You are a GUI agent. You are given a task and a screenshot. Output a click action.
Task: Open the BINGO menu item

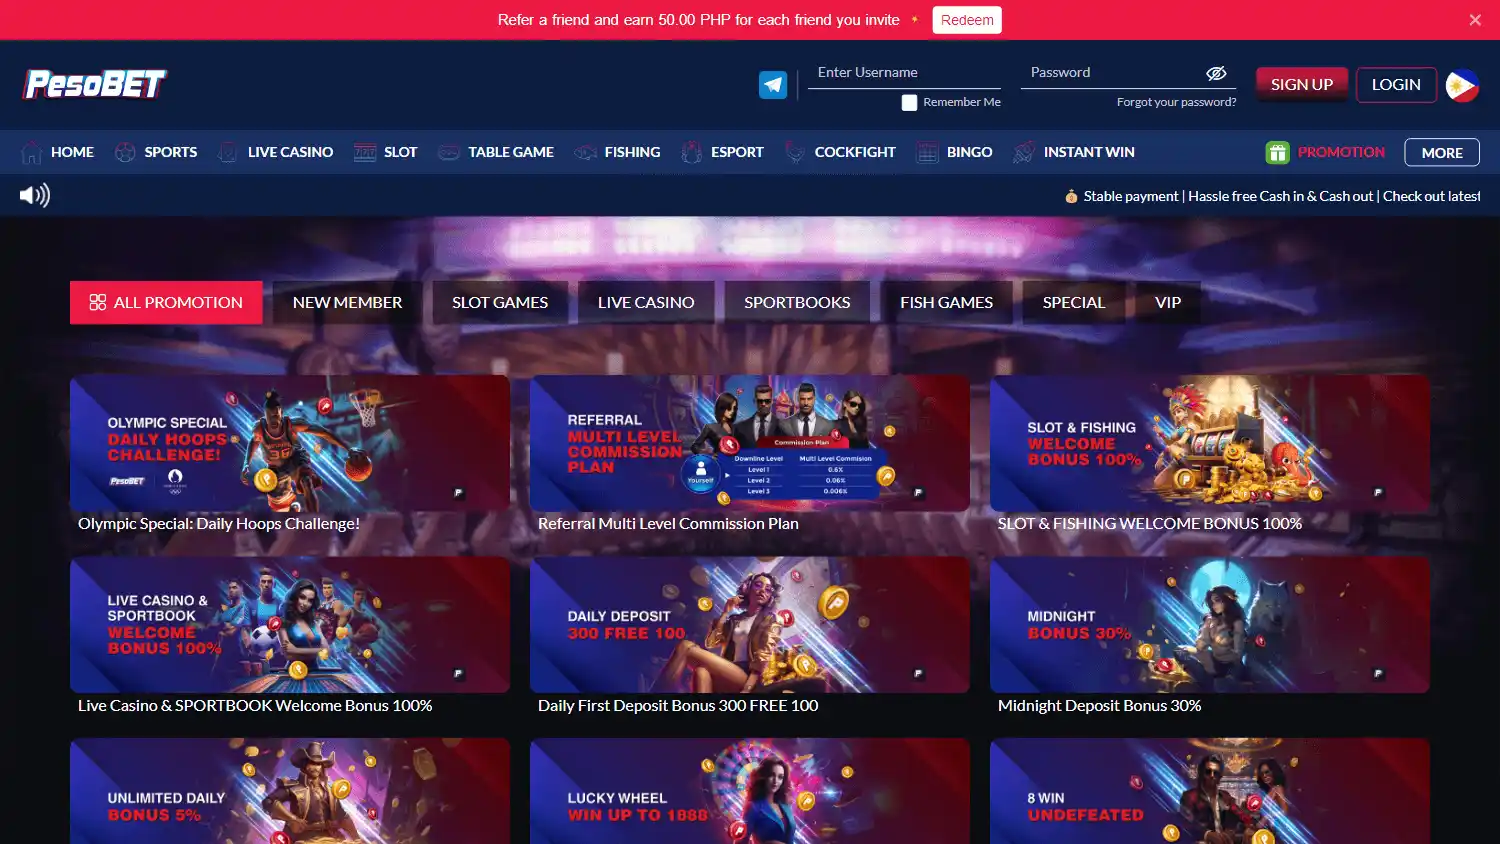[x=970, y=152]
